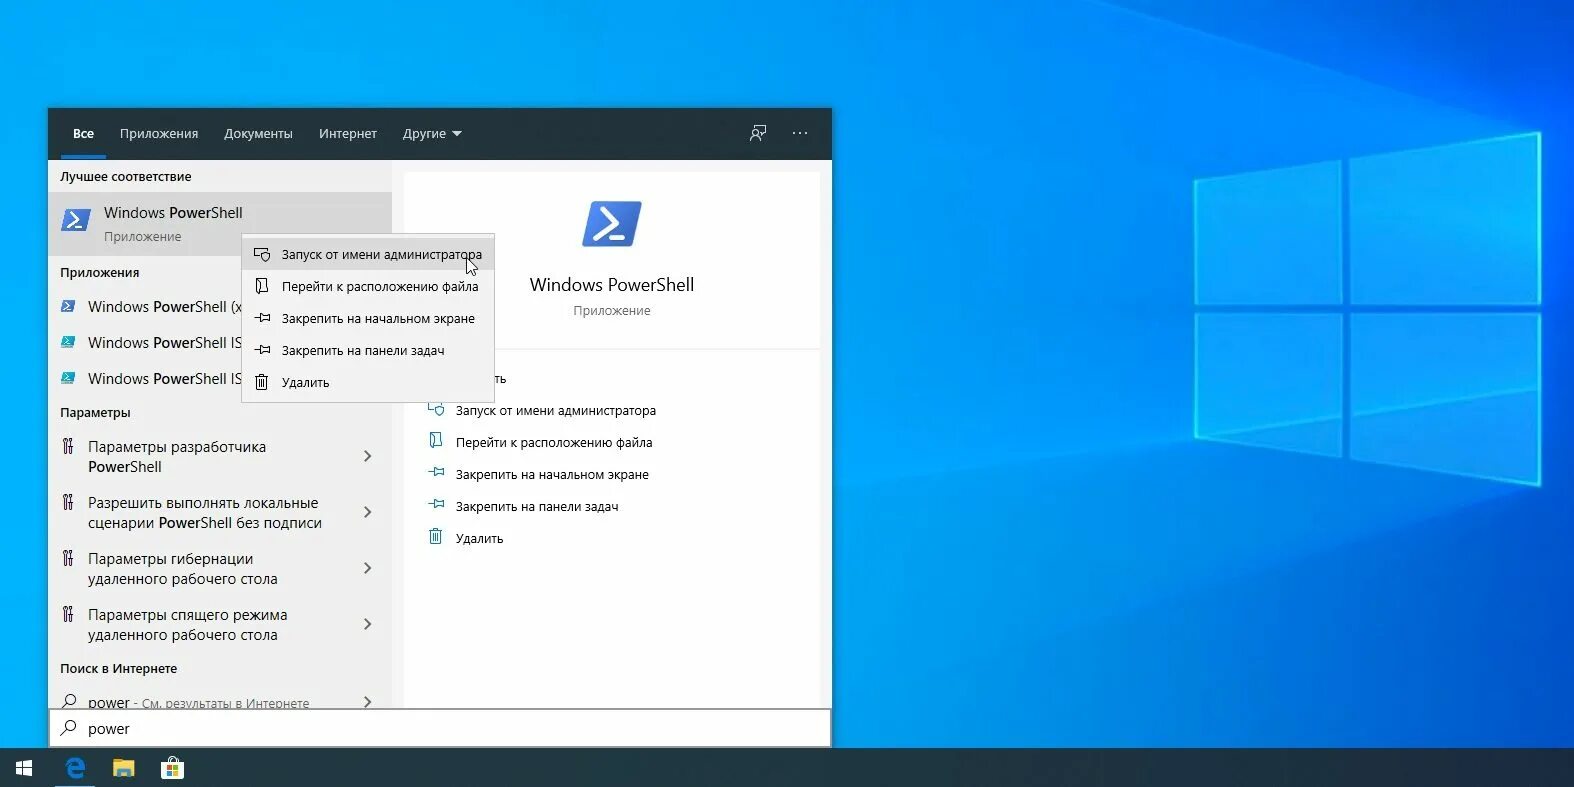Click the magnifier icon in the search box
This screenshot has height=787, width=1574.
click(x=69, y=728)
